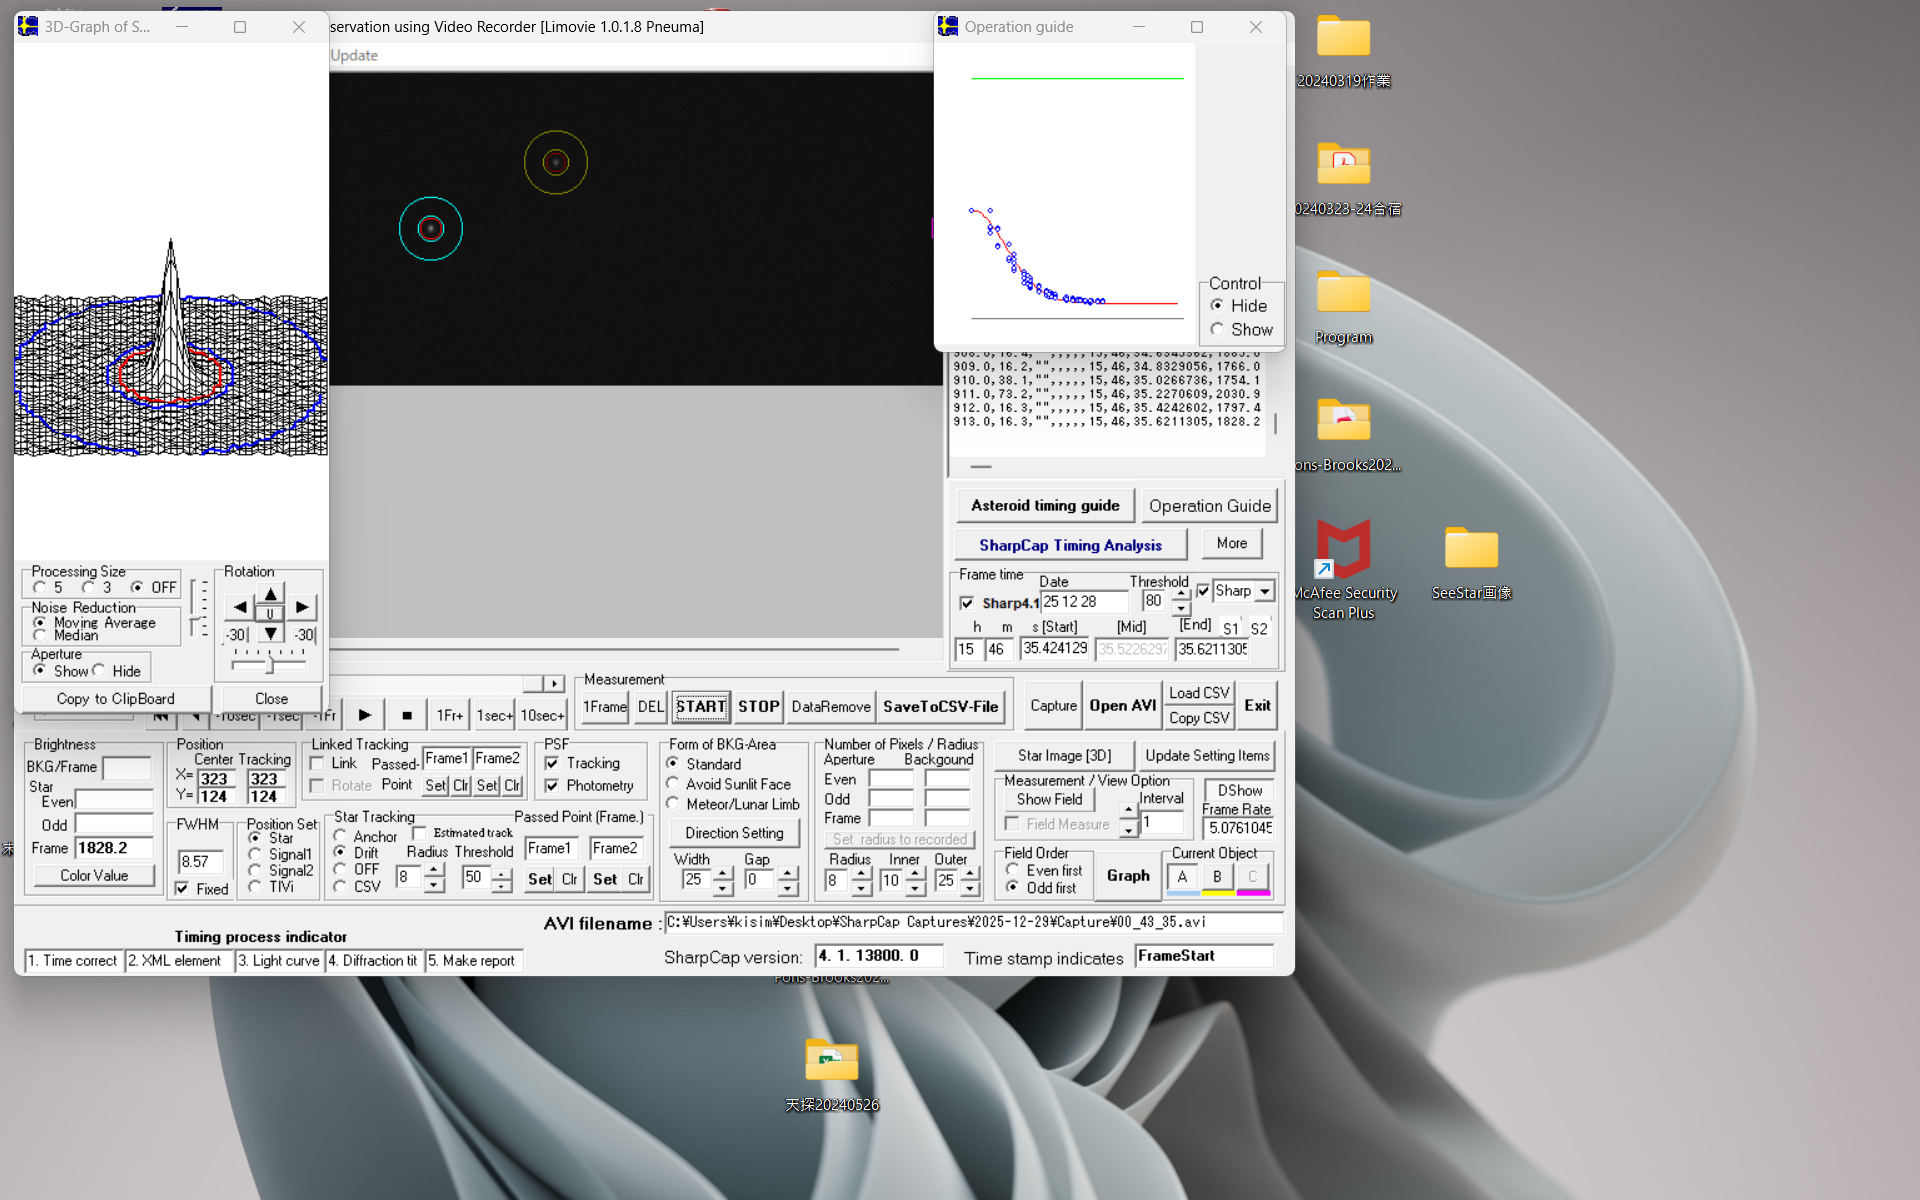Open the Sharp dropdown in Frame time
Screen dimensions: 1920x1200
(x=1265, y=591)
